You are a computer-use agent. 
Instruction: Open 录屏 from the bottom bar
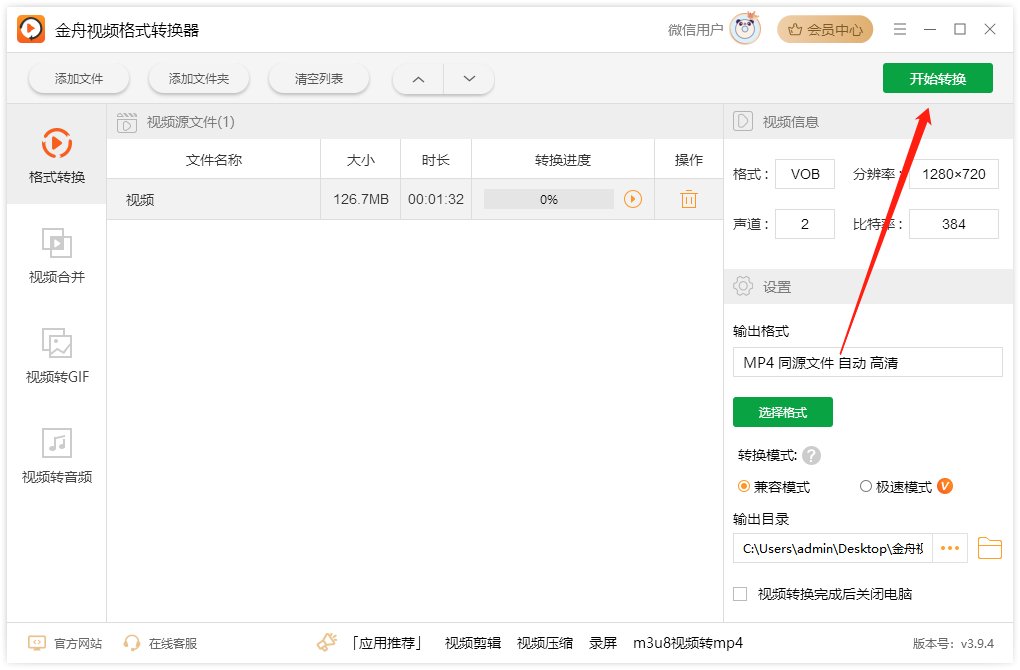tap(601, 643)
